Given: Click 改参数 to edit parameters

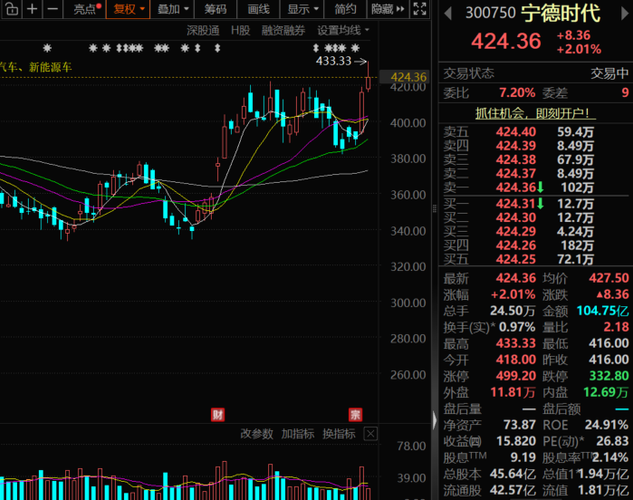Looking at the screenshot, I should [x=257, y=434].
